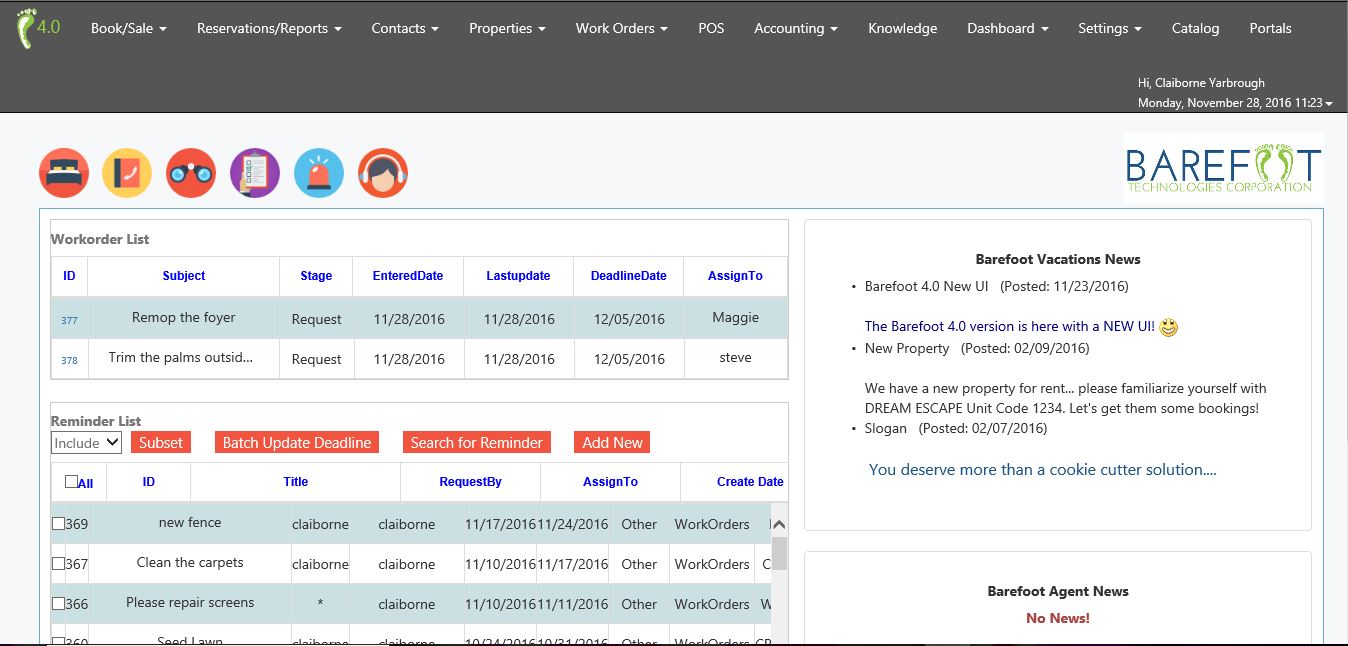Sort work orders by EnteredDate
This screenshot has height=646, width=1348.
click(408, 276)
